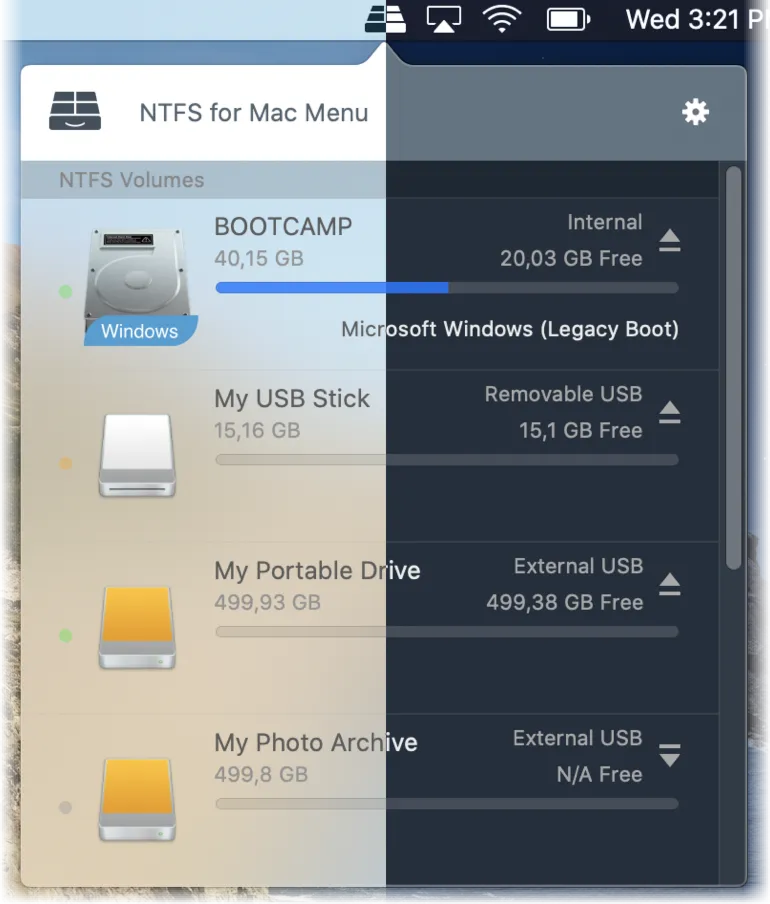Mount the My Photo Archive volume
This screenshot has width=770, height=904.
(x=670, y=755)
